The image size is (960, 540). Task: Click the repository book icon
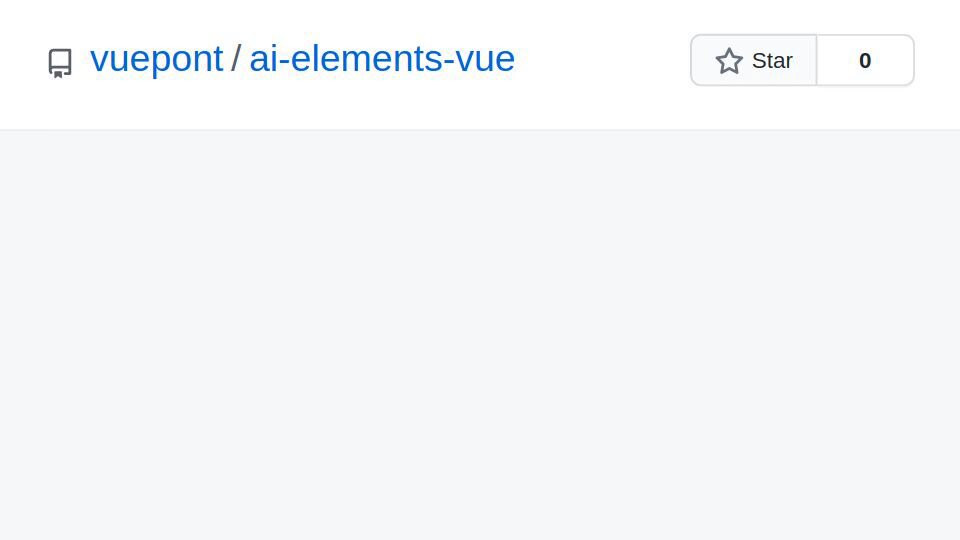point(60,63)
